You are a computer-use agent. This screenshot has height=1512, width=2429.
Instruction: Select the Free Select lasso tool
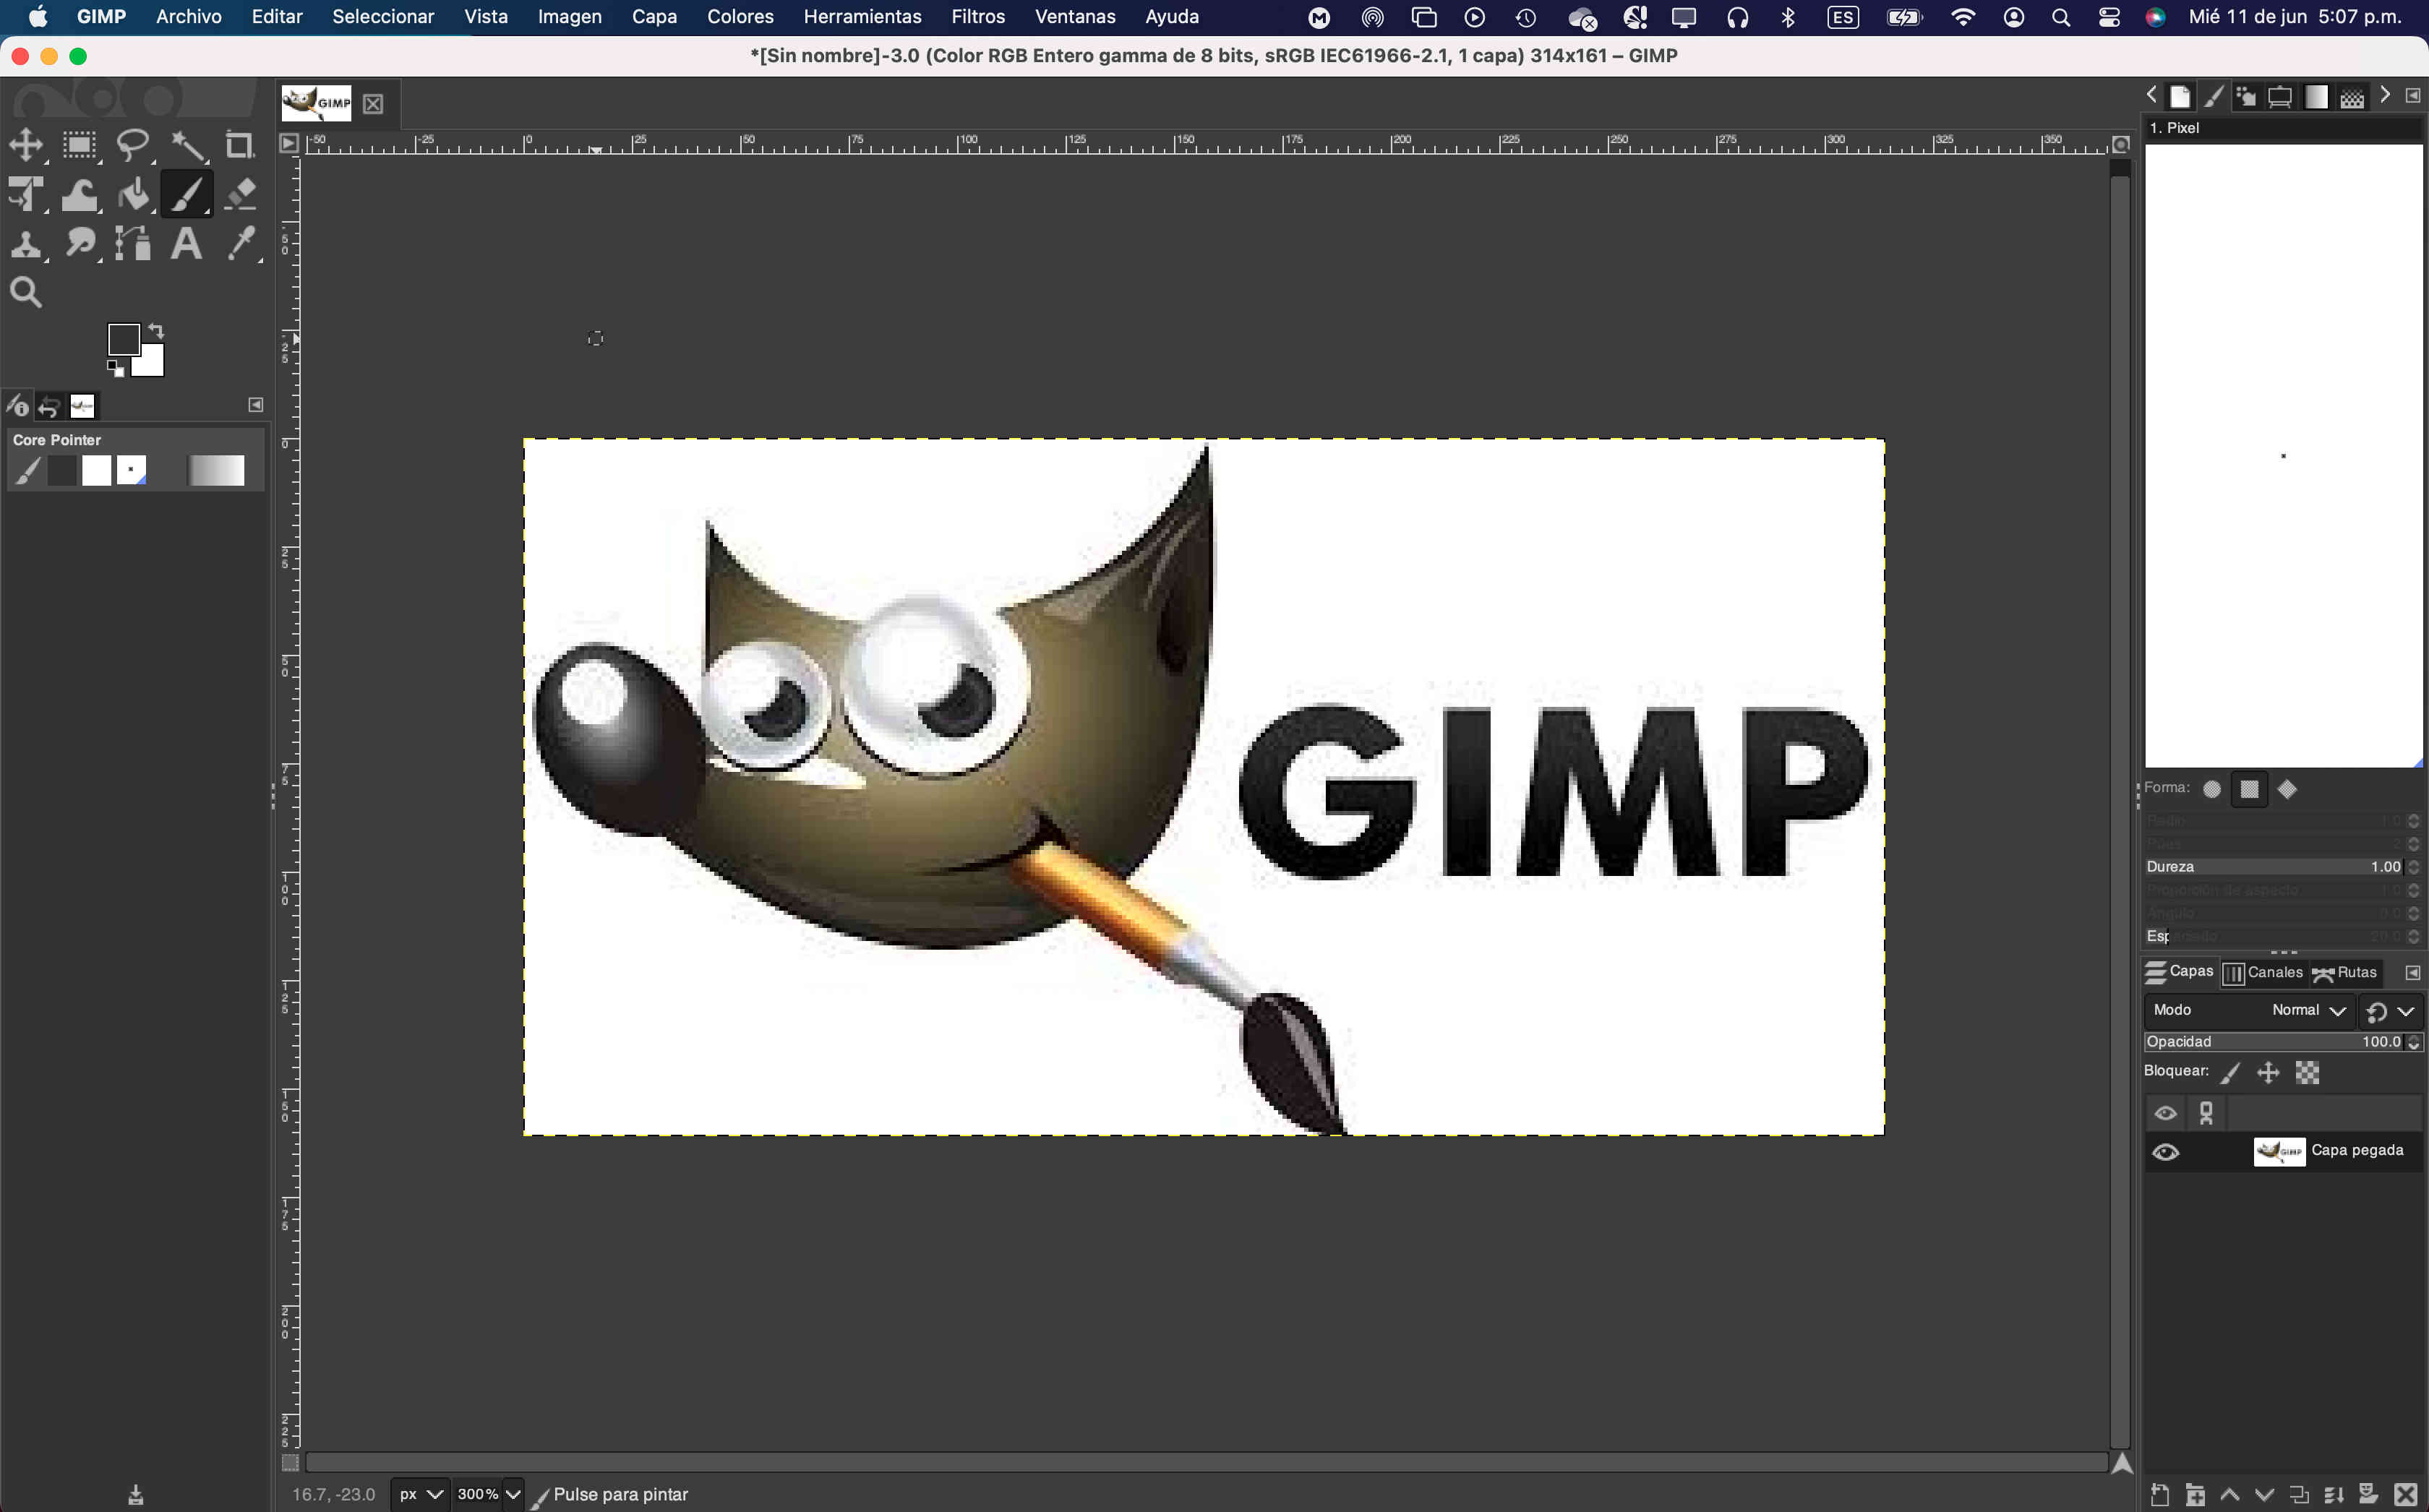click(x=133, y=145)
